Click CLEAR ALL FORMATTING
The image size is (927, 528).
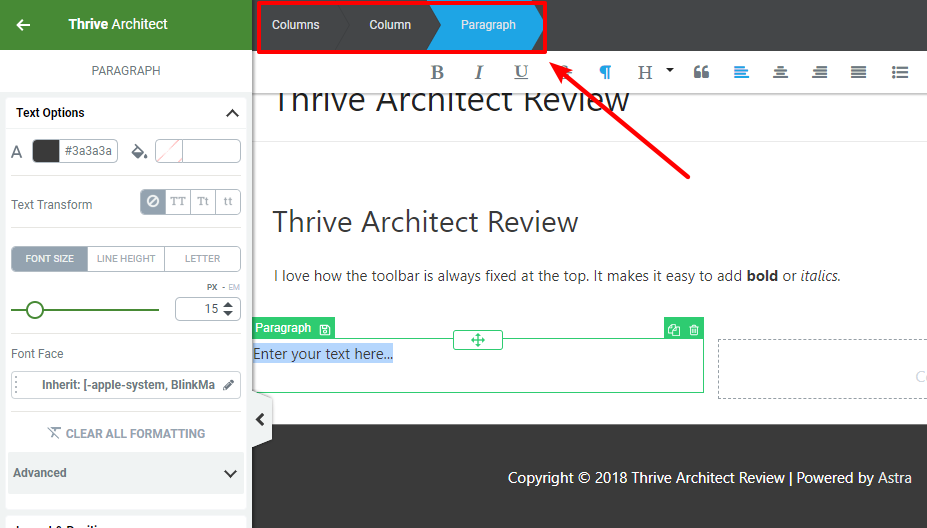(x=126, y=433)
